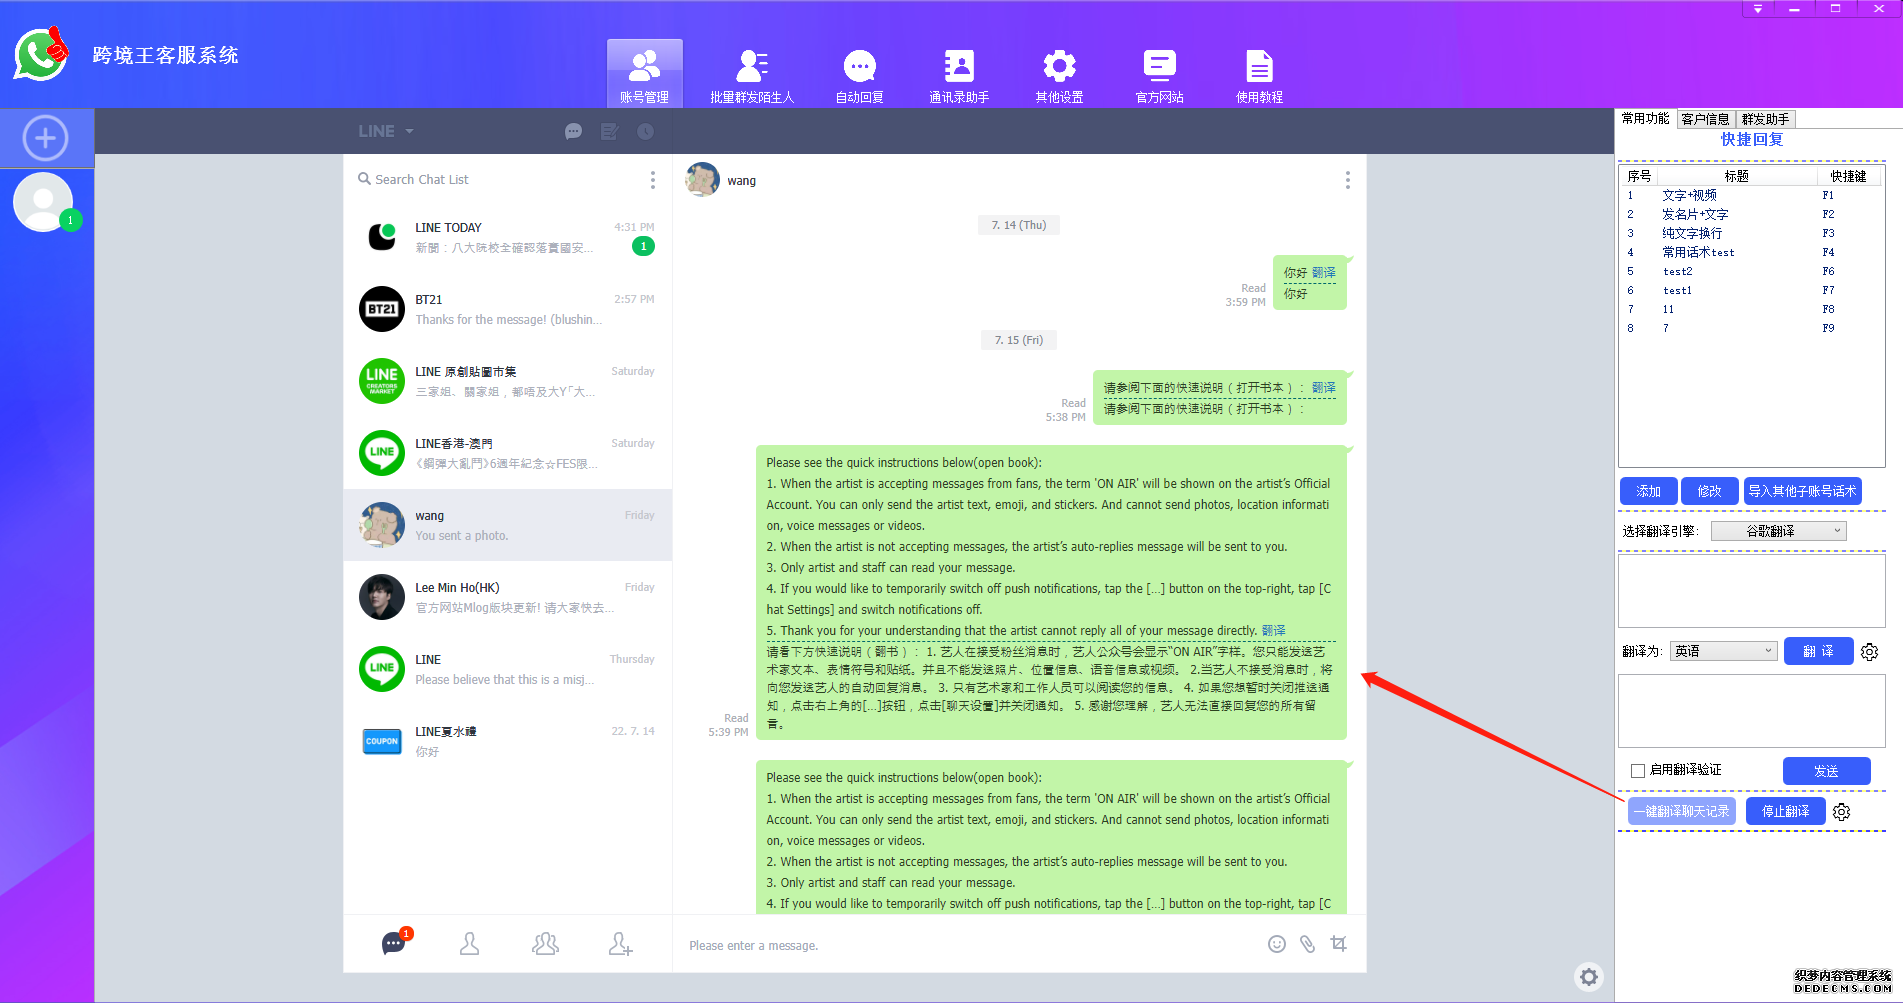Click the paperclip attachment icon
Screen dimensions: 1903x1003
click(x=1307, y=944)
